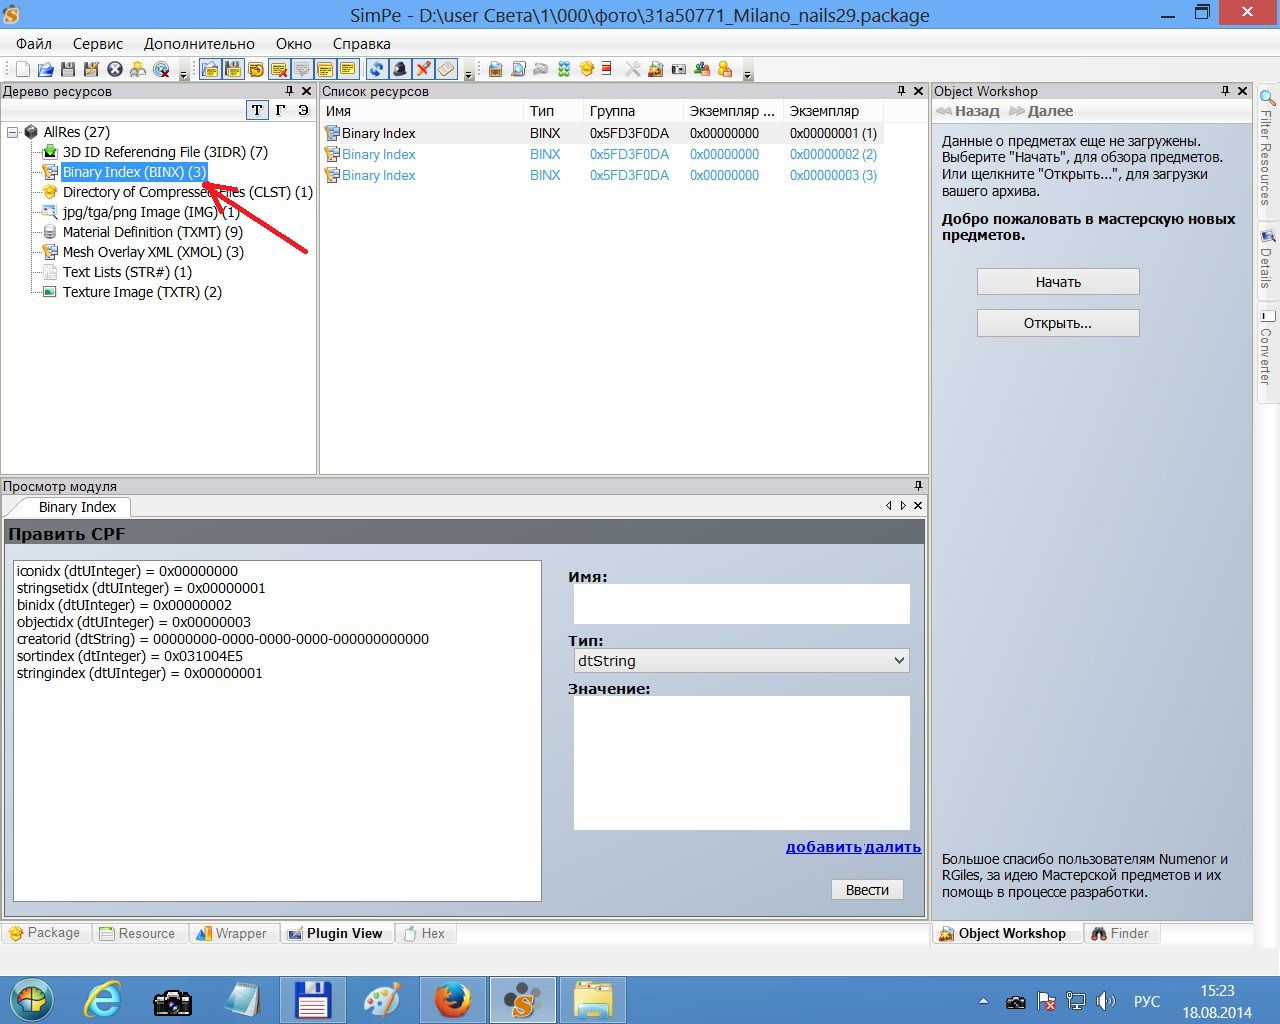This screenshot has height=1024, width=1280.
Task: Open Firefox from the Windows taskbar
Action: pos(452,1000)
